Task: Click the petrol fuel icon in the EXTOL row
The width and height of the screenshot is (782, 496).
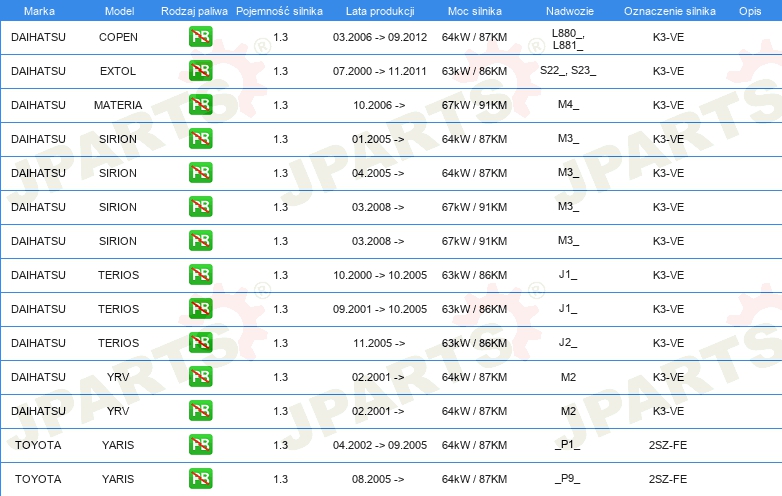Action: pyautogui.click(x=200, y=71)
